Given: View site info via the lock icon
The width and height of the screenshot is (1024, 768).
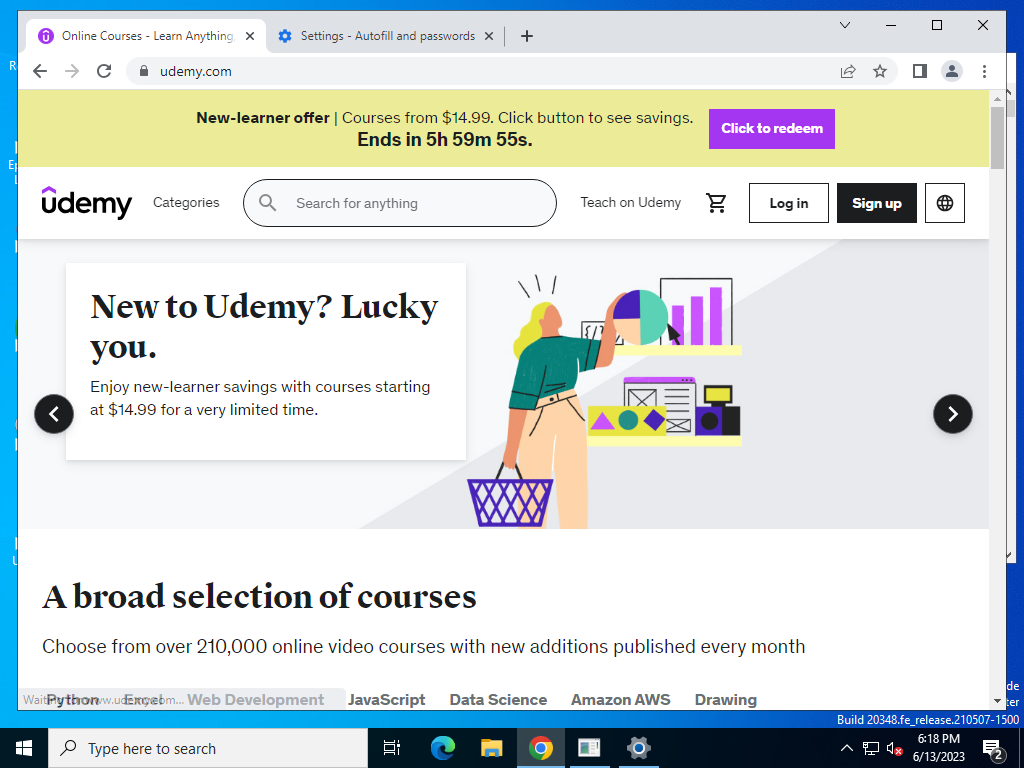Looking at the screenshot, I should point(144,71).
